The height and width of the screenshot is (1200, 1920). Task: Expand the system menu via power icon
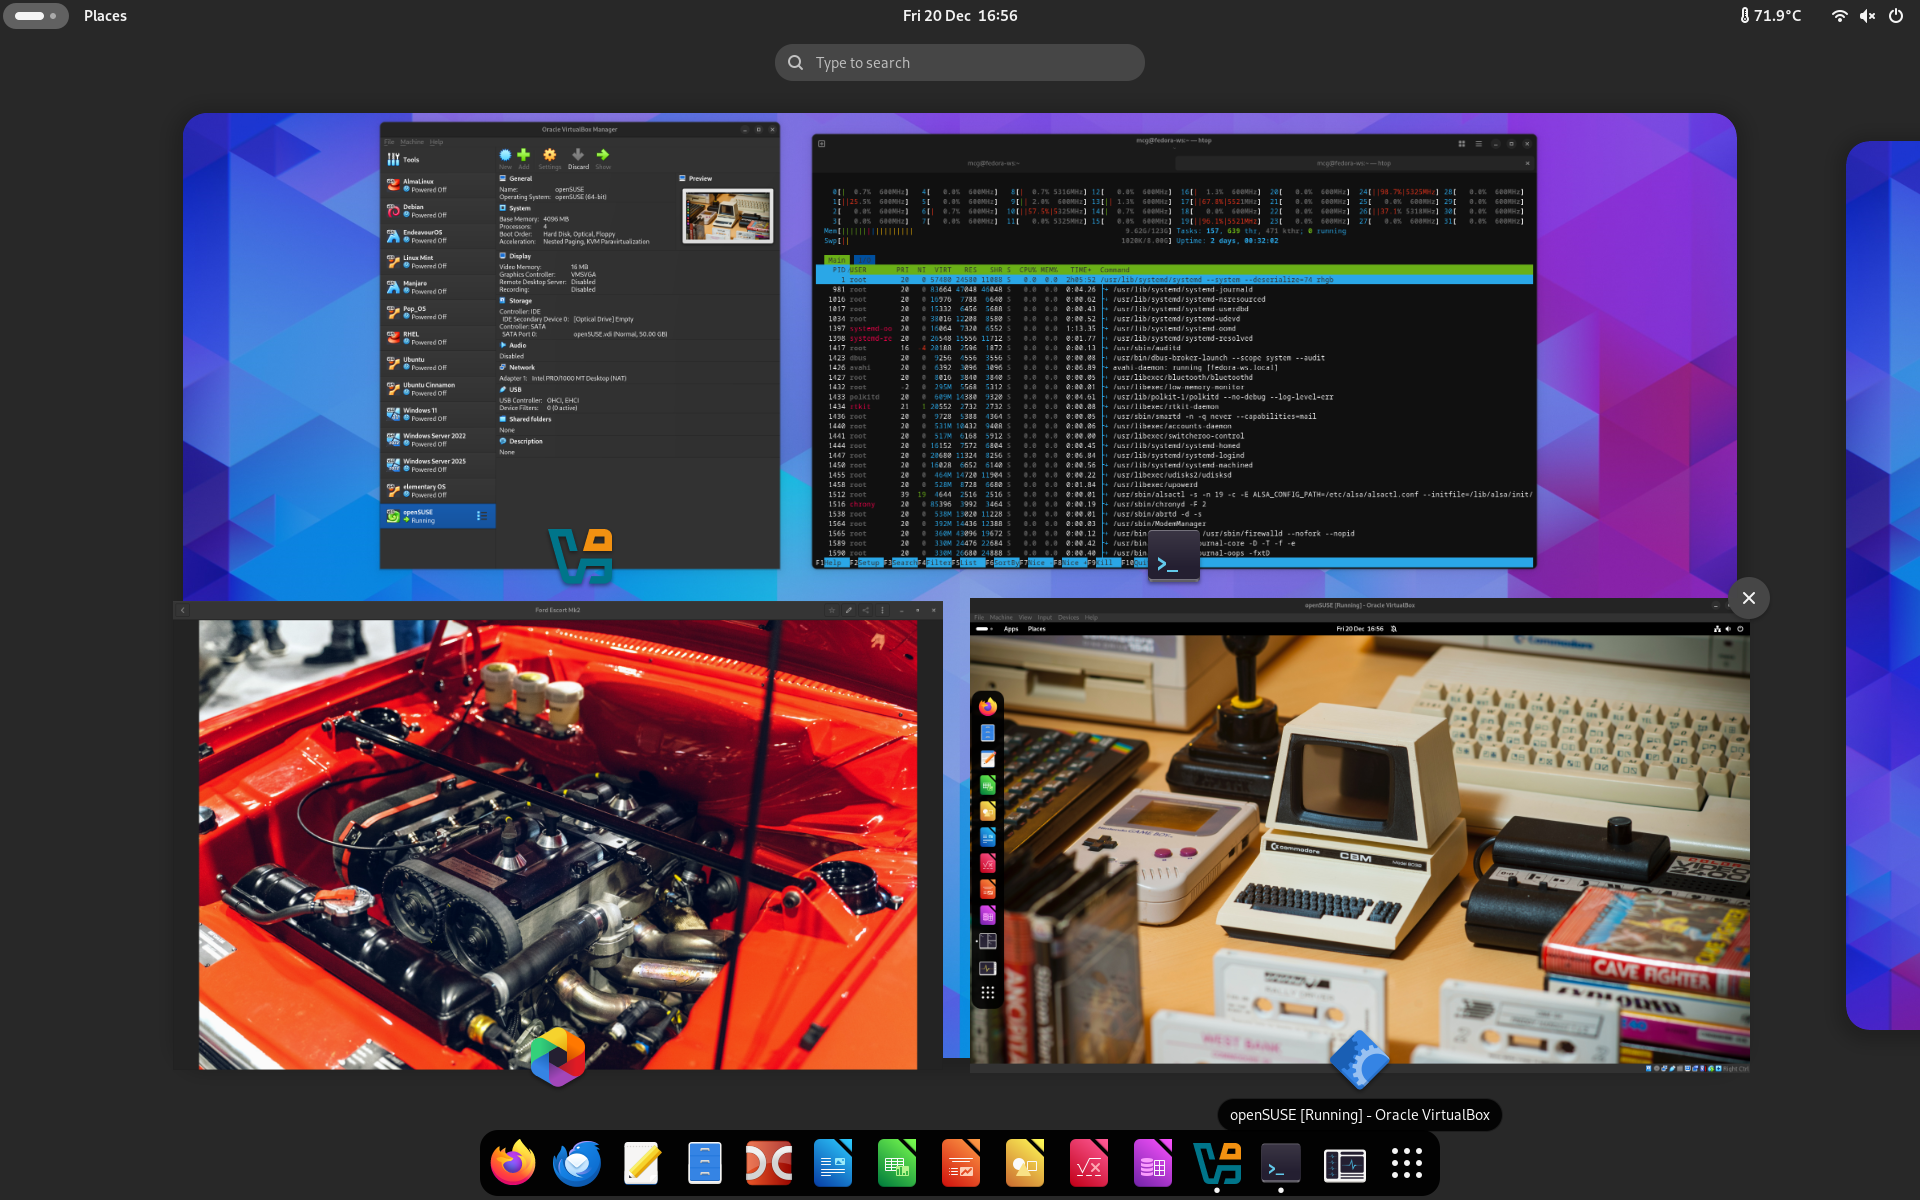coord(1895,16)
